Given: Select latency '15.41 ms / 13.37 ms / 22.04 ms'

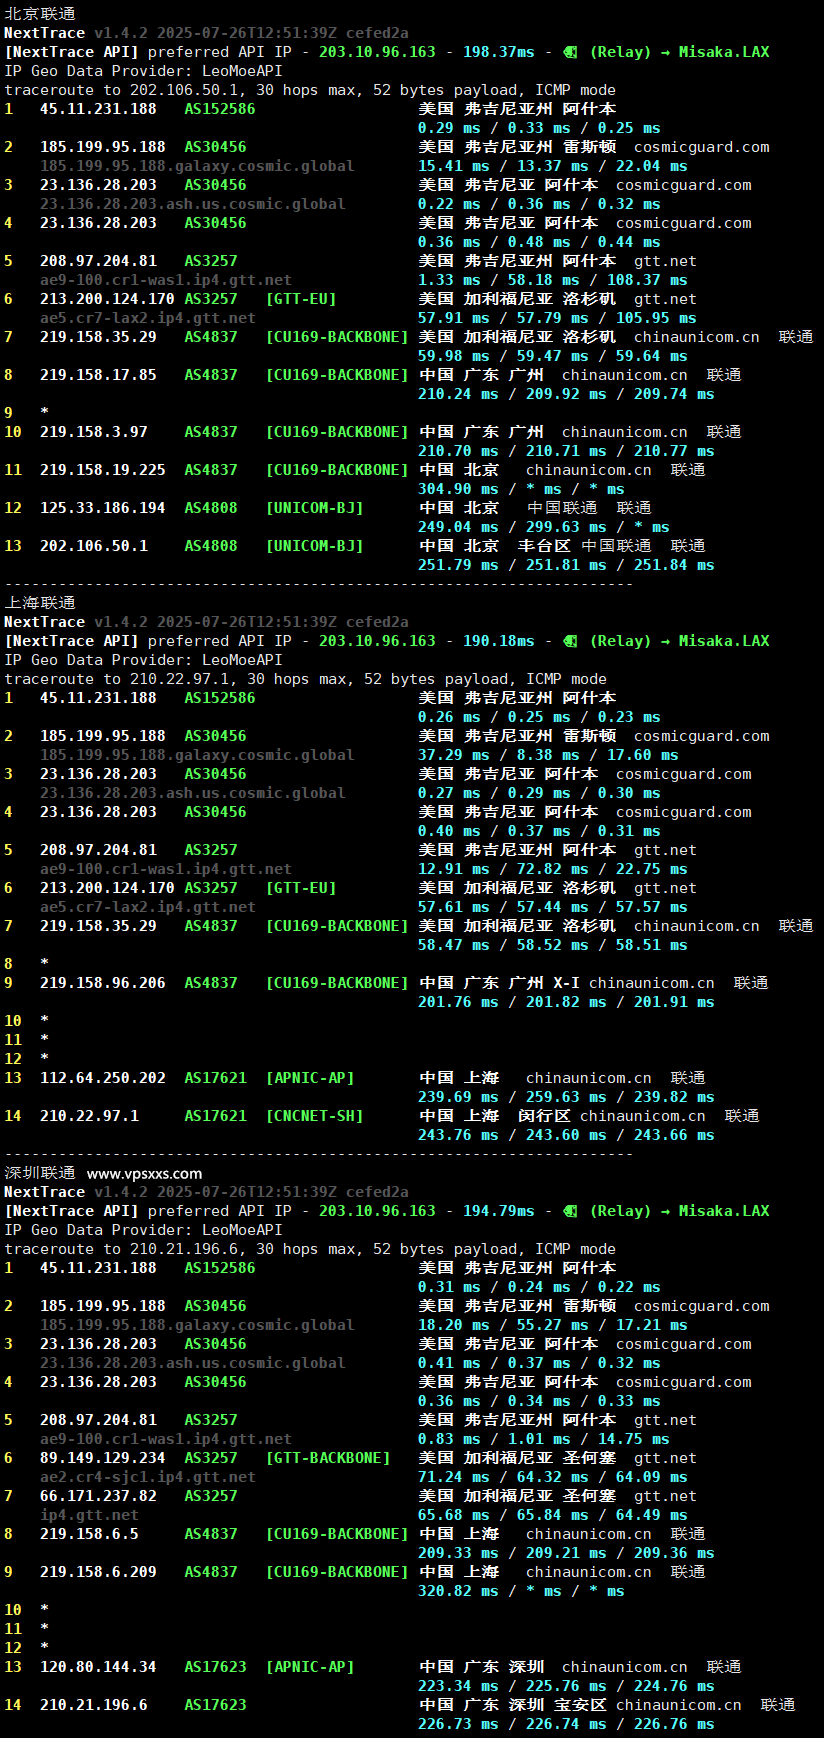Looking at the screenshot, I should (x=553, y=166).
